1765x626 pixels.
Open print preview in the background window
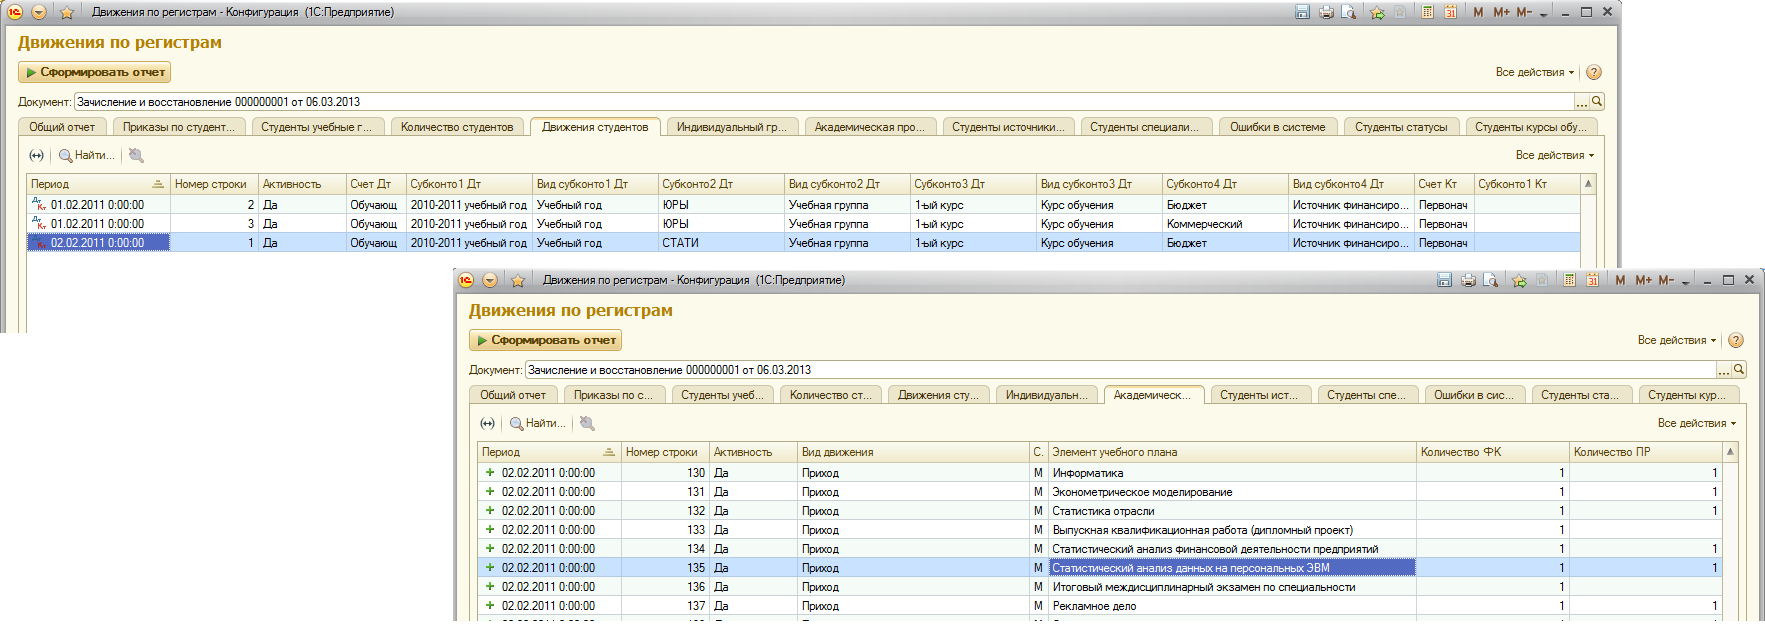(x=1349, y=12)
